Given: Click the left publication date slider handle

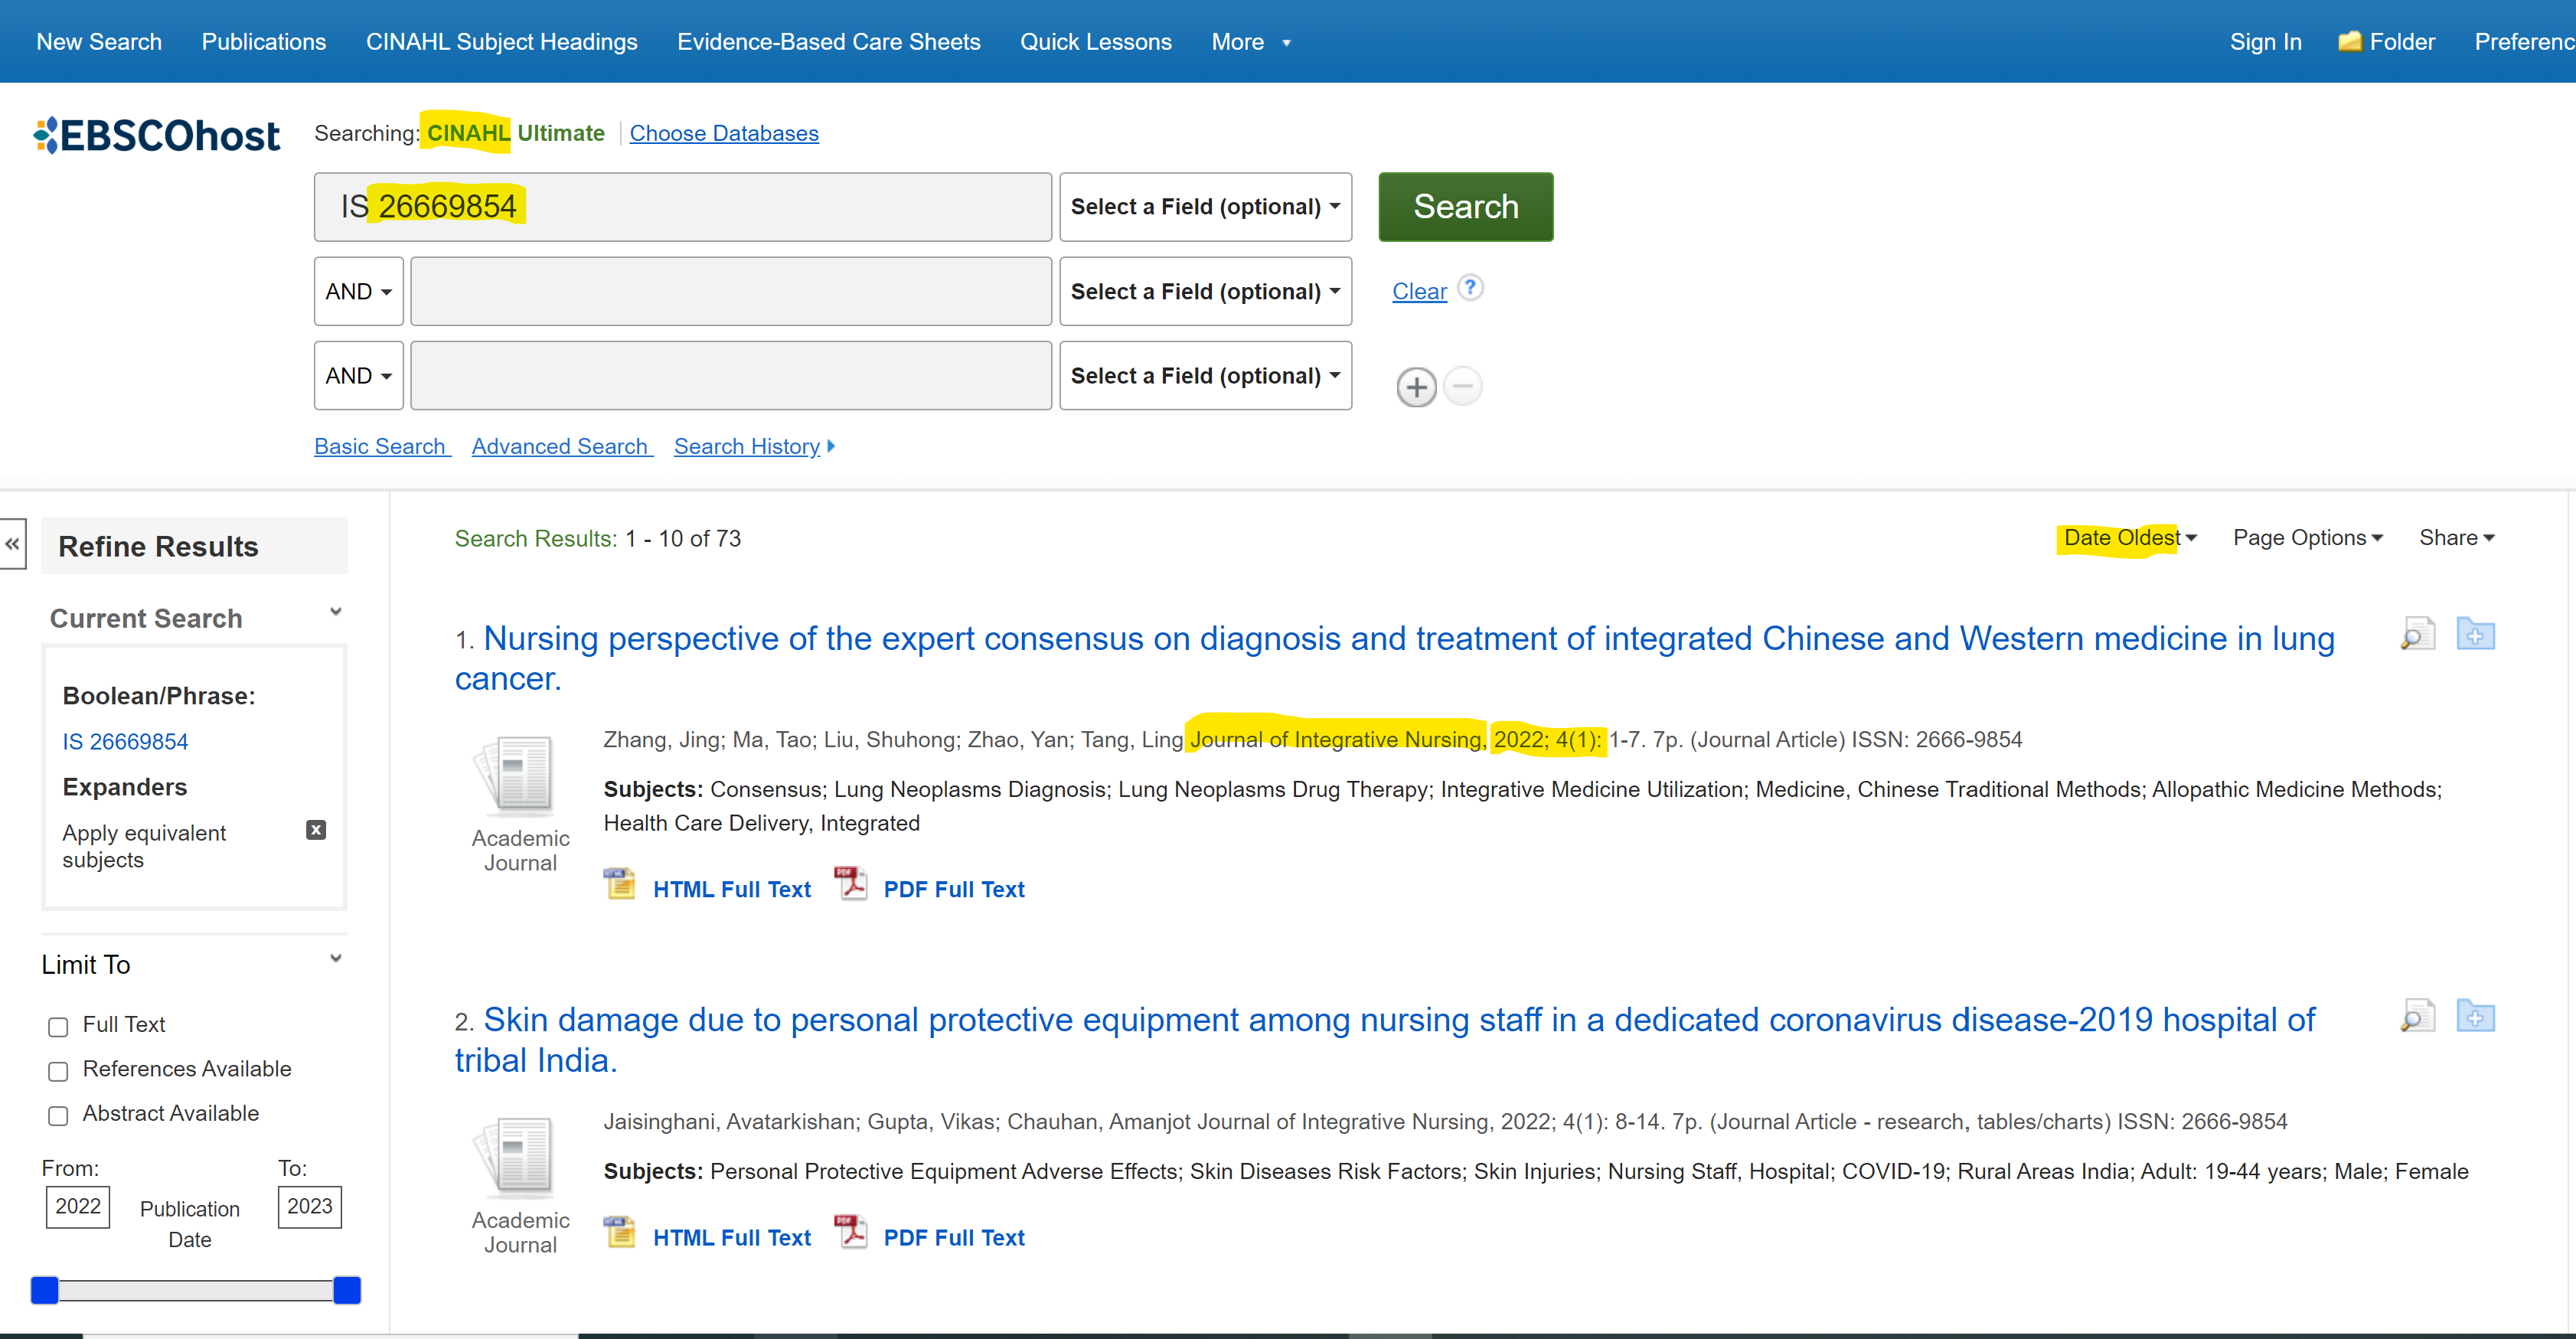Looking at the screenshot, I should (x=45, y=1290).
